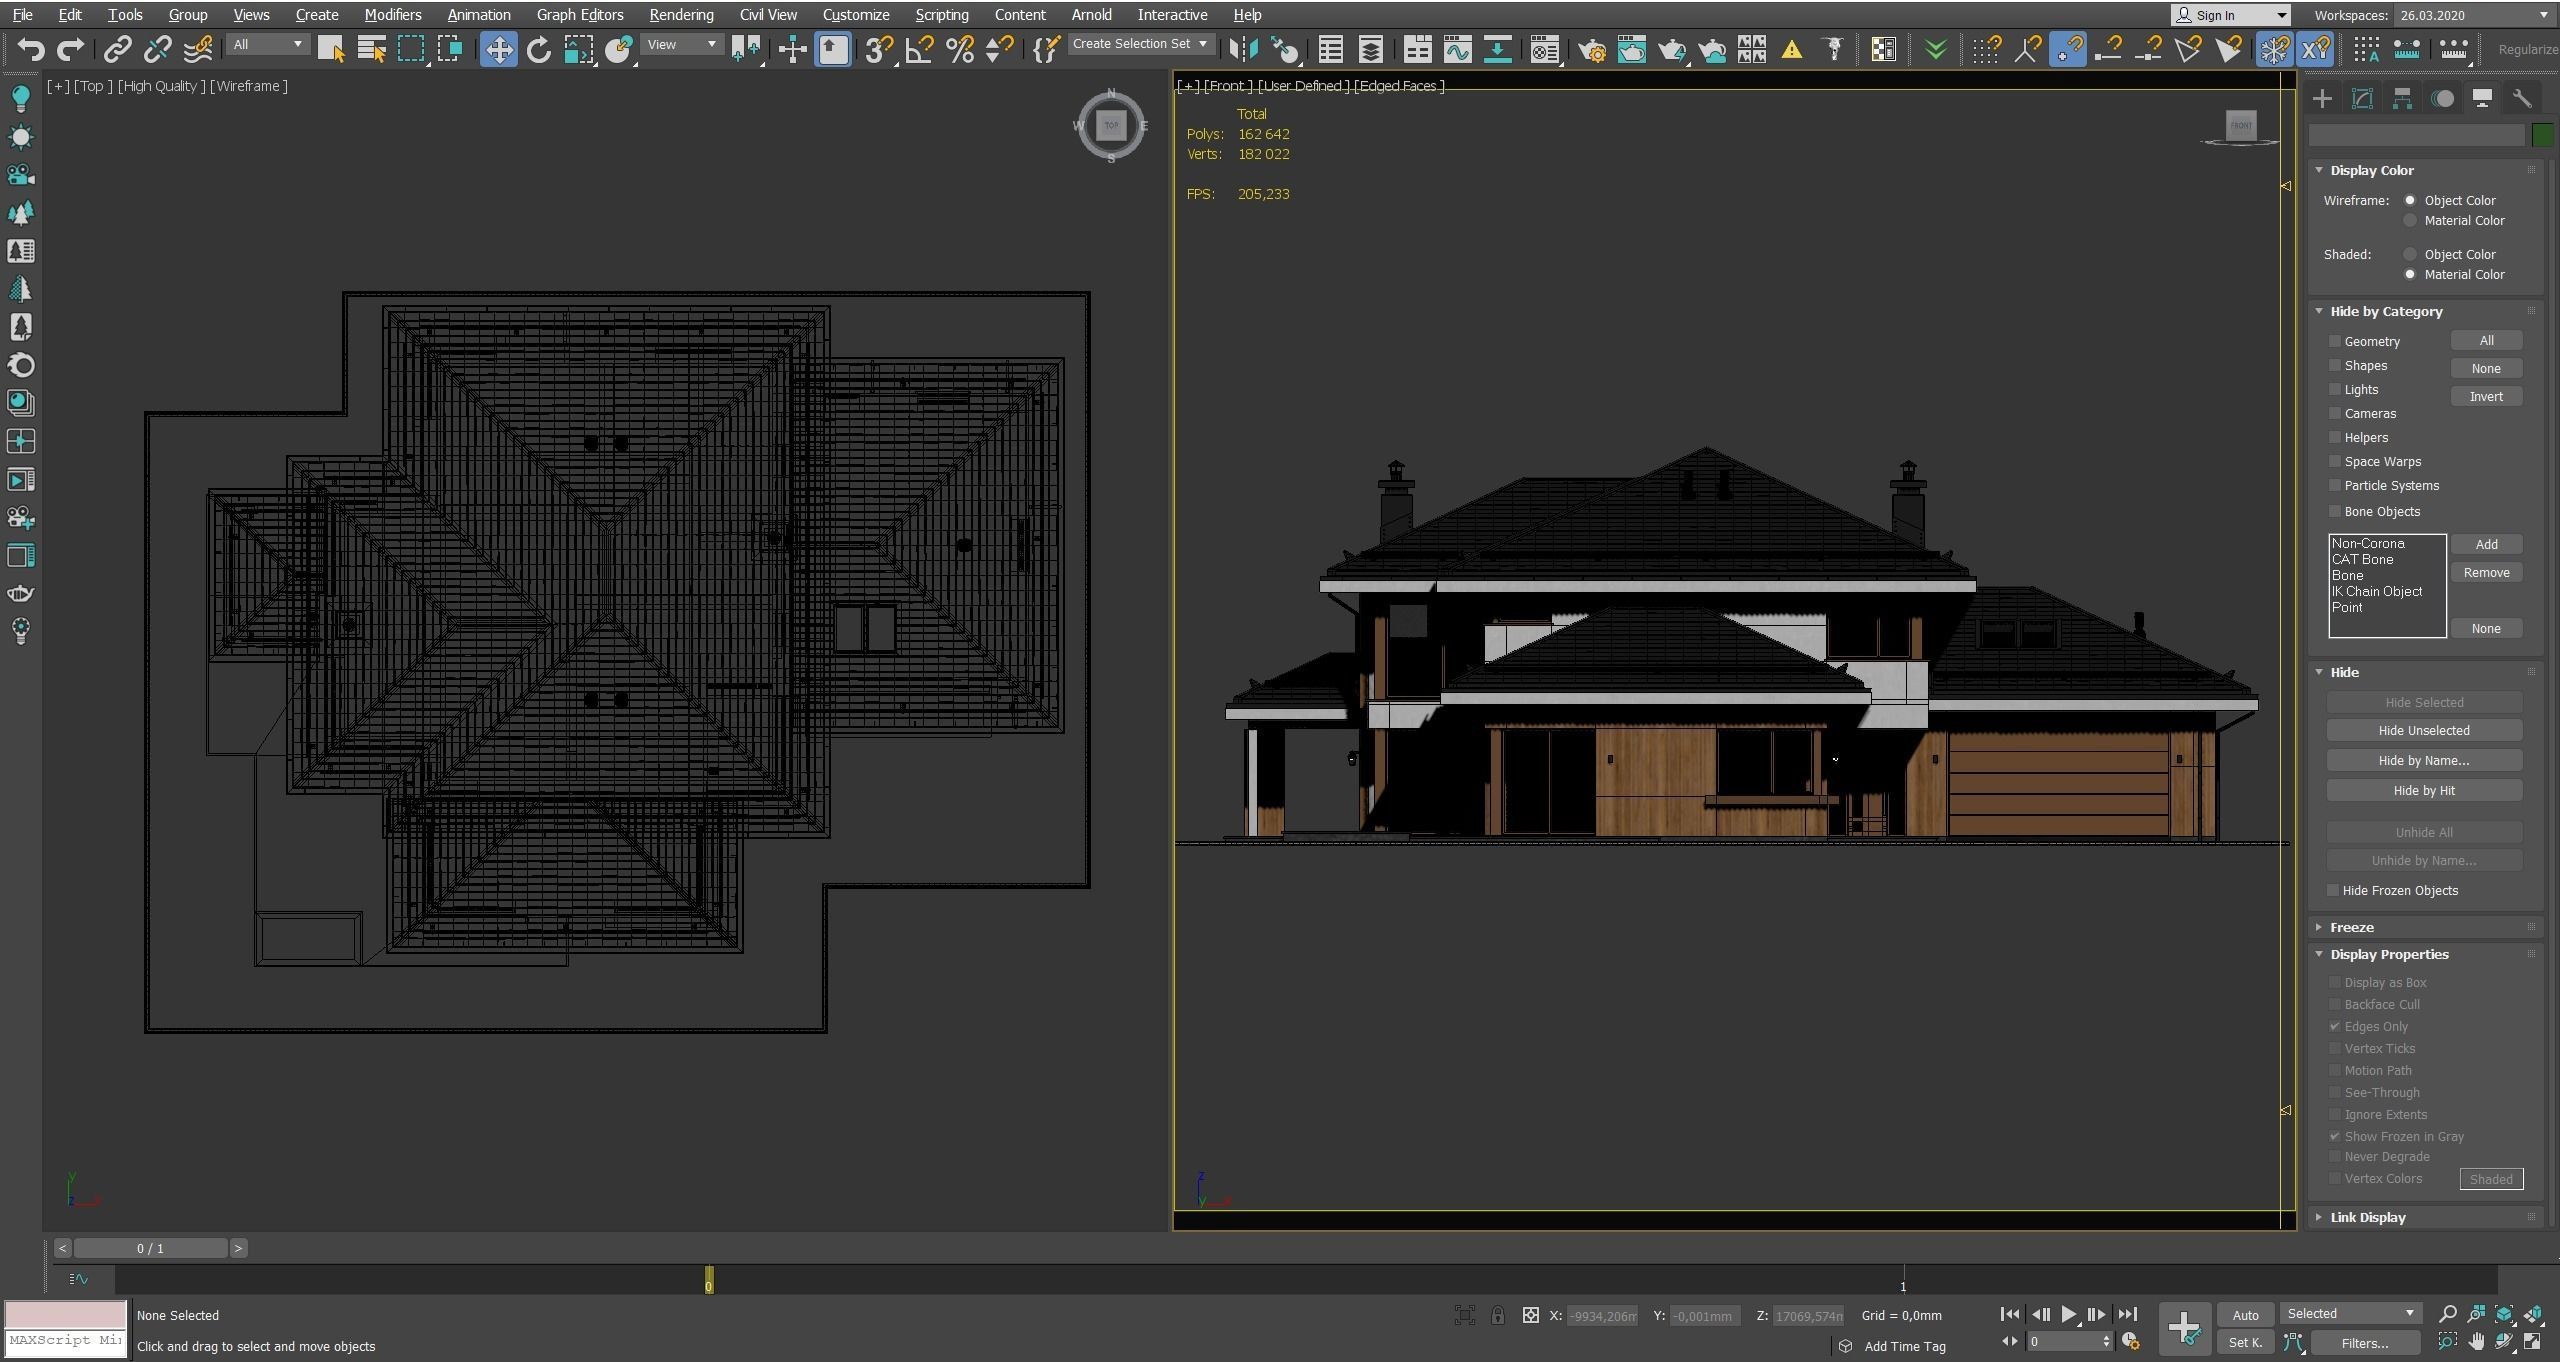Check the Lights hide category

2335,389
